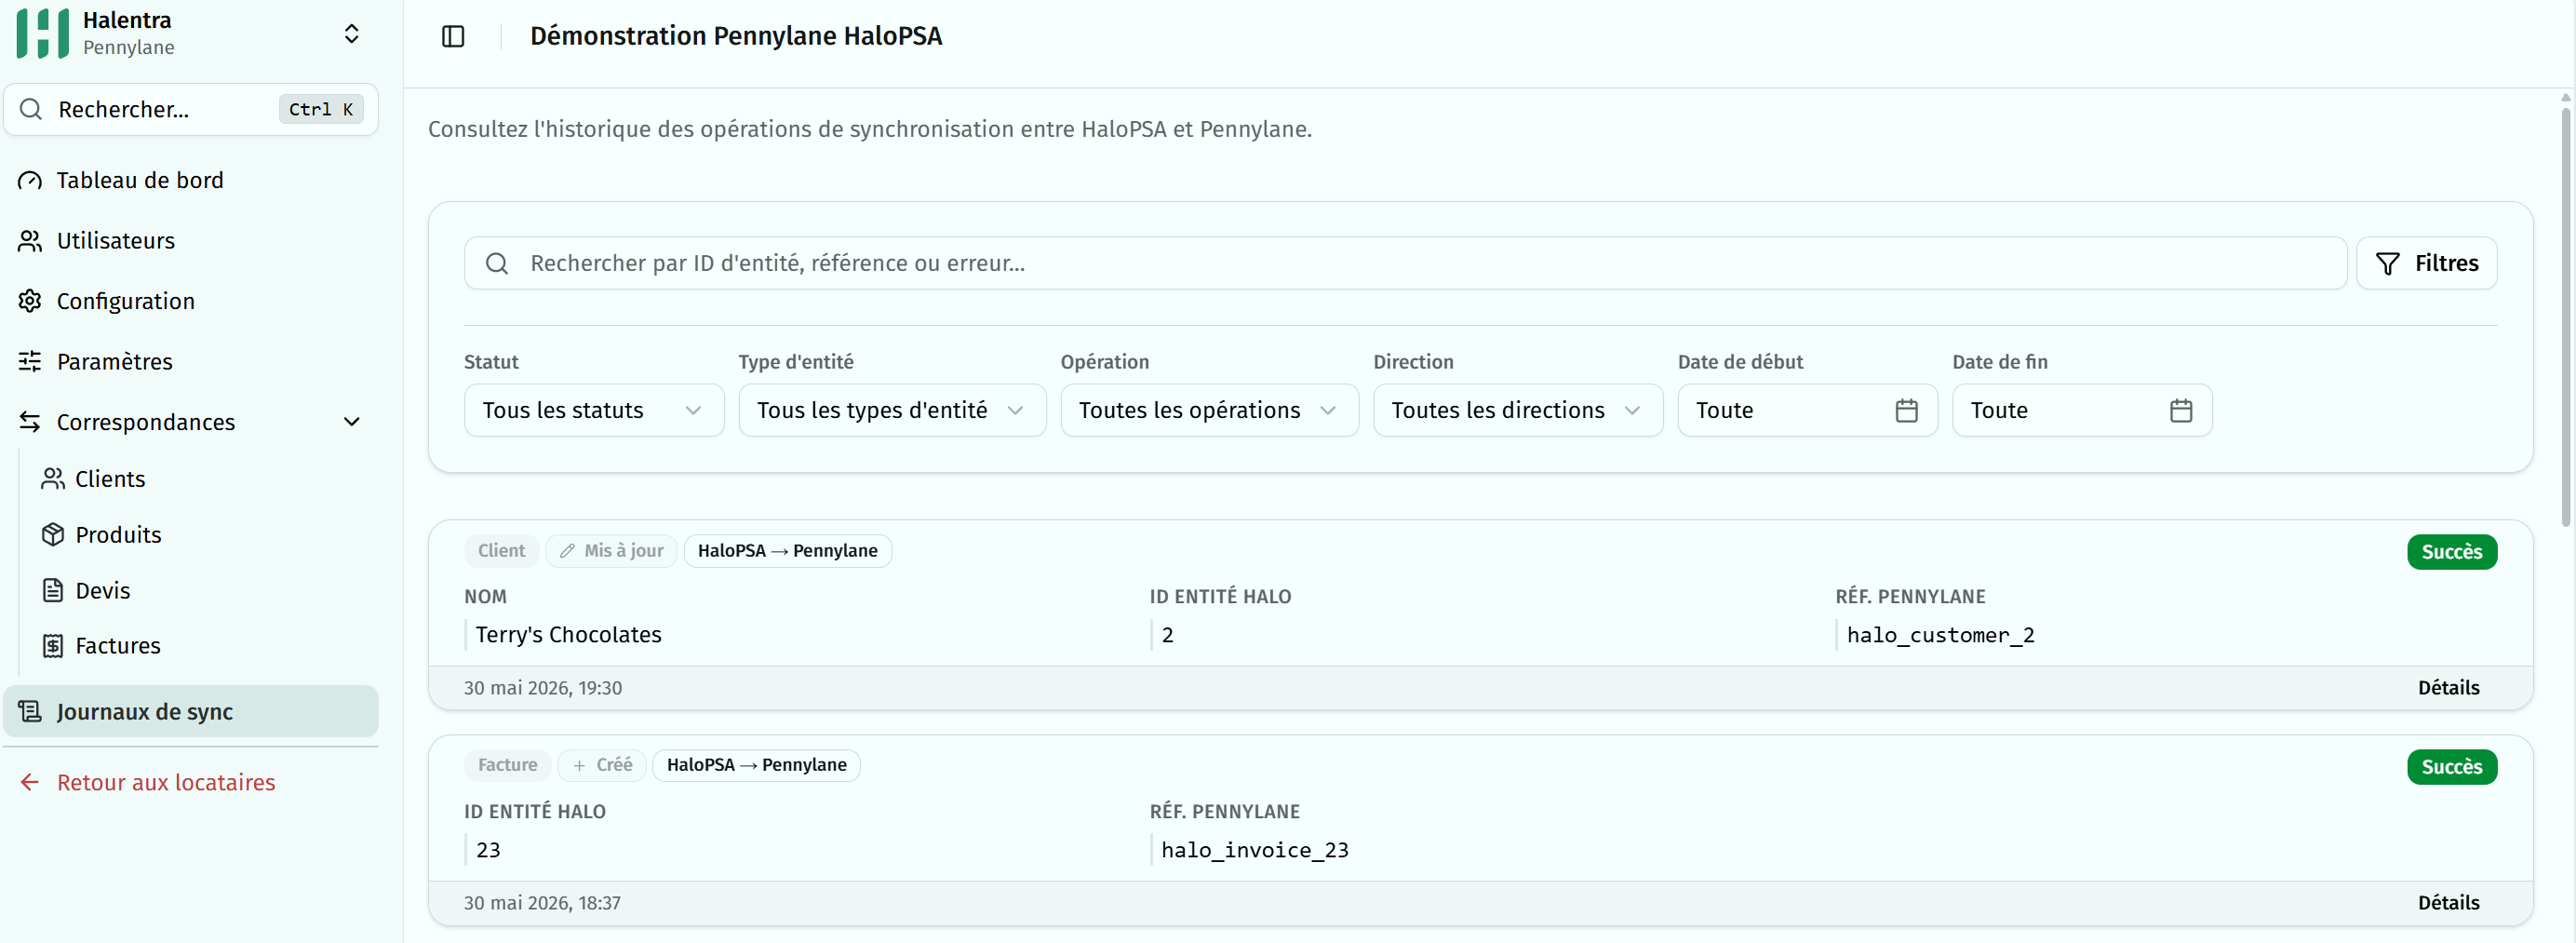Toggle the sidebar panel icon
The height and width of the screenshot is (943, 2576).
(453, 36)
